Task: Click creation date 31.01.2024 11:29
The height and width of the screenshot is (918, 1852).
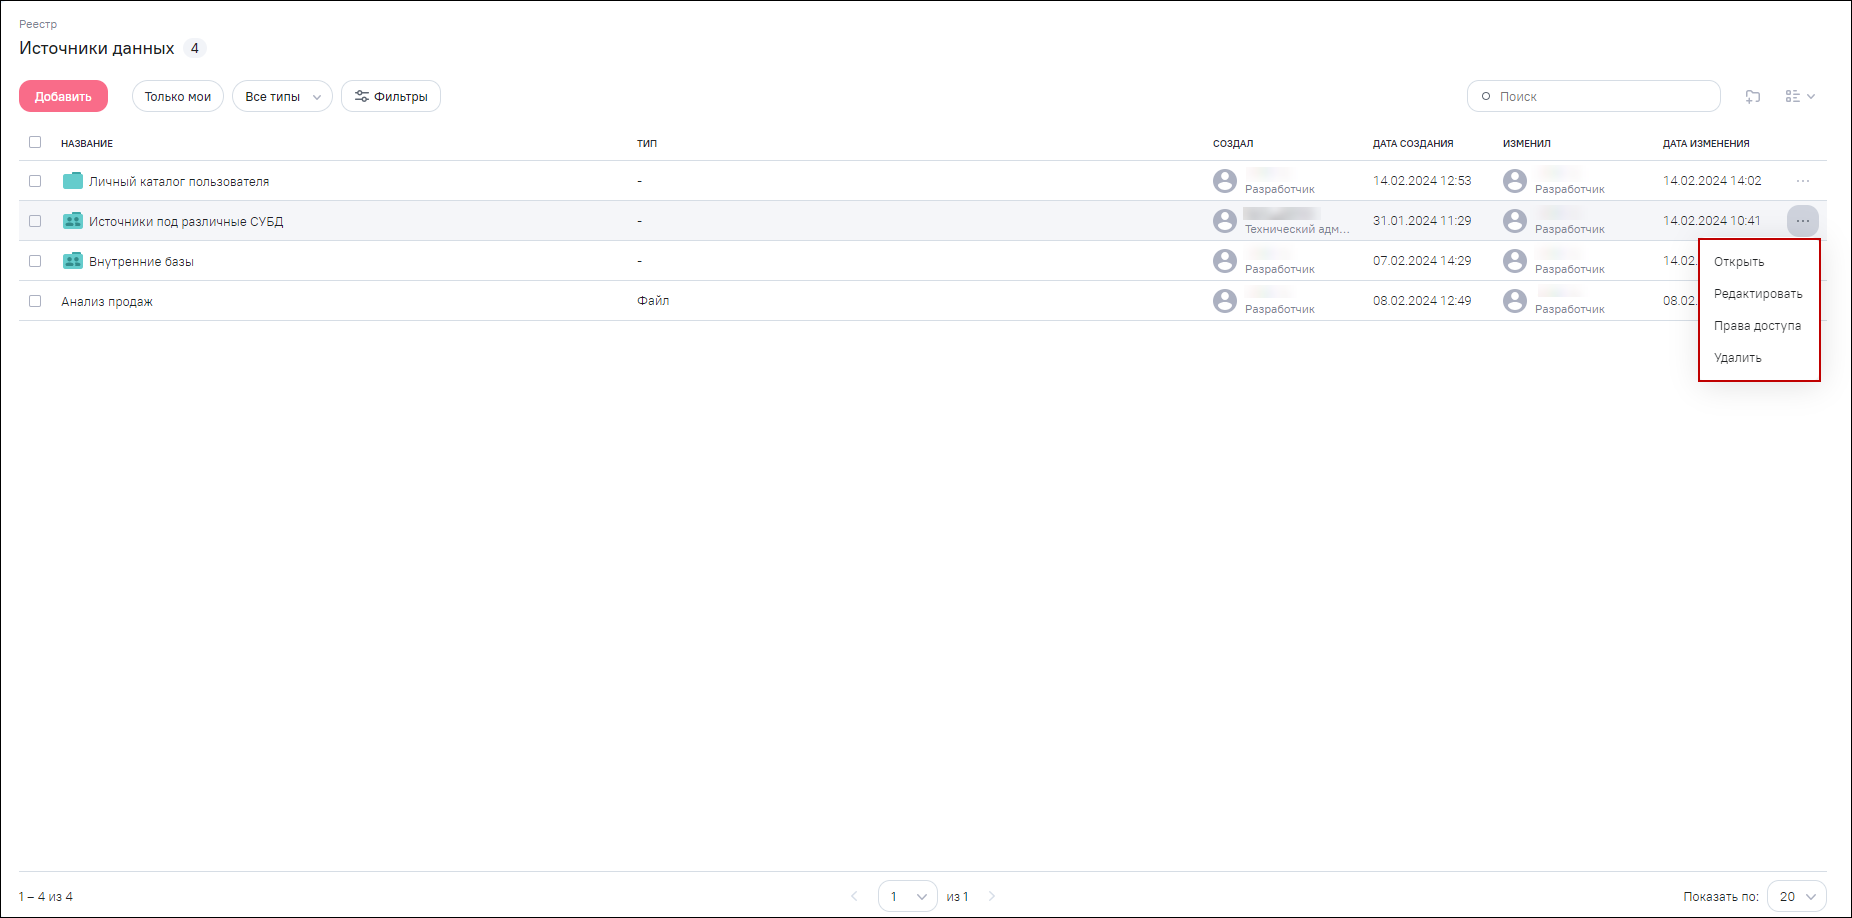Action: pos(1422,221)
